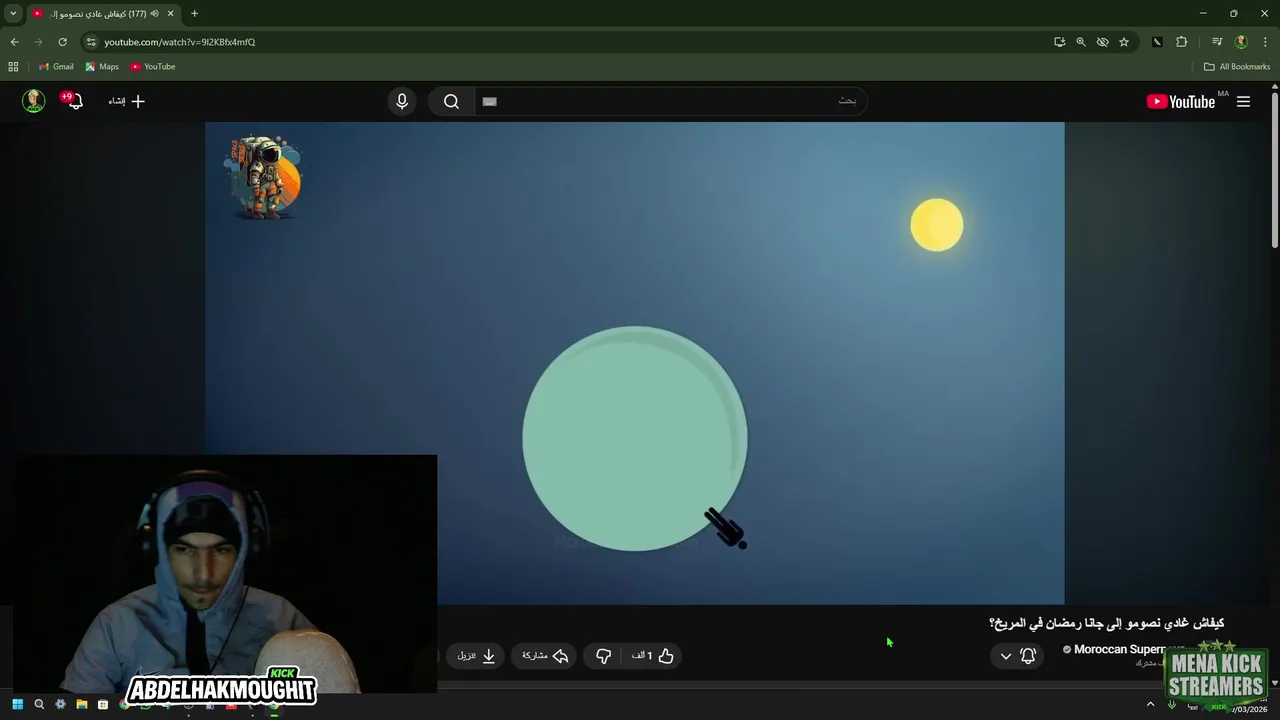Use the page vertical scrollbar

(x=1274, y=170)
